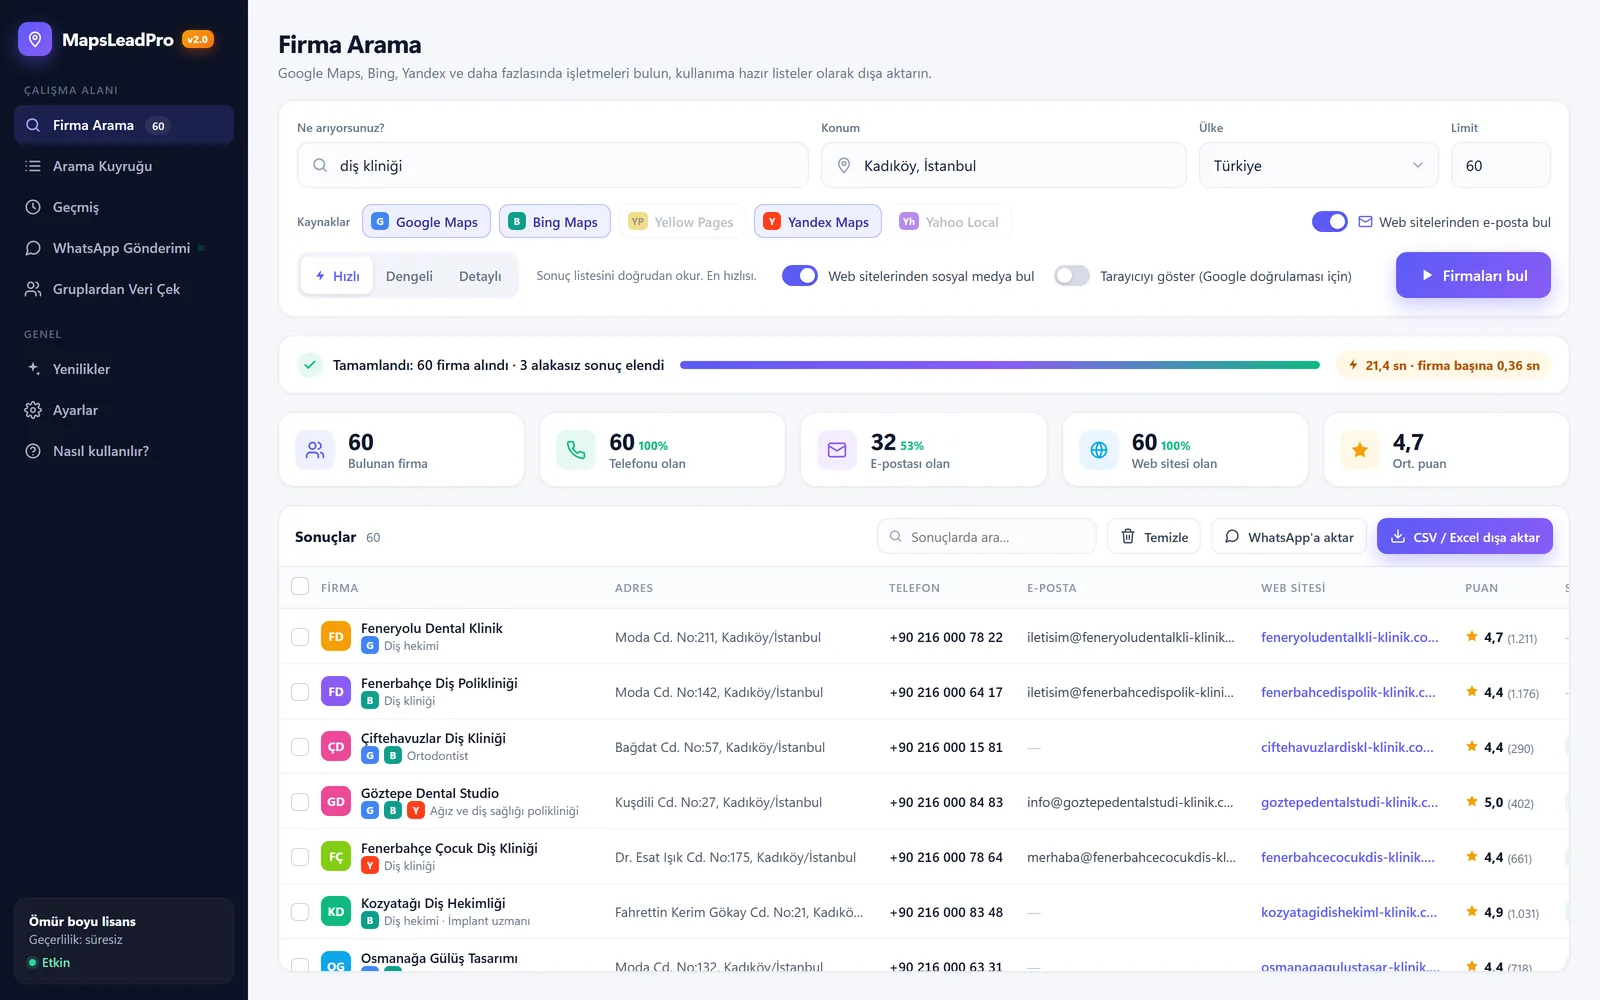This screenshot has width=1600, height=1000.
Task: Disable the Web sitelerinden e-posta bul switch
Action: click(1330, 222)
